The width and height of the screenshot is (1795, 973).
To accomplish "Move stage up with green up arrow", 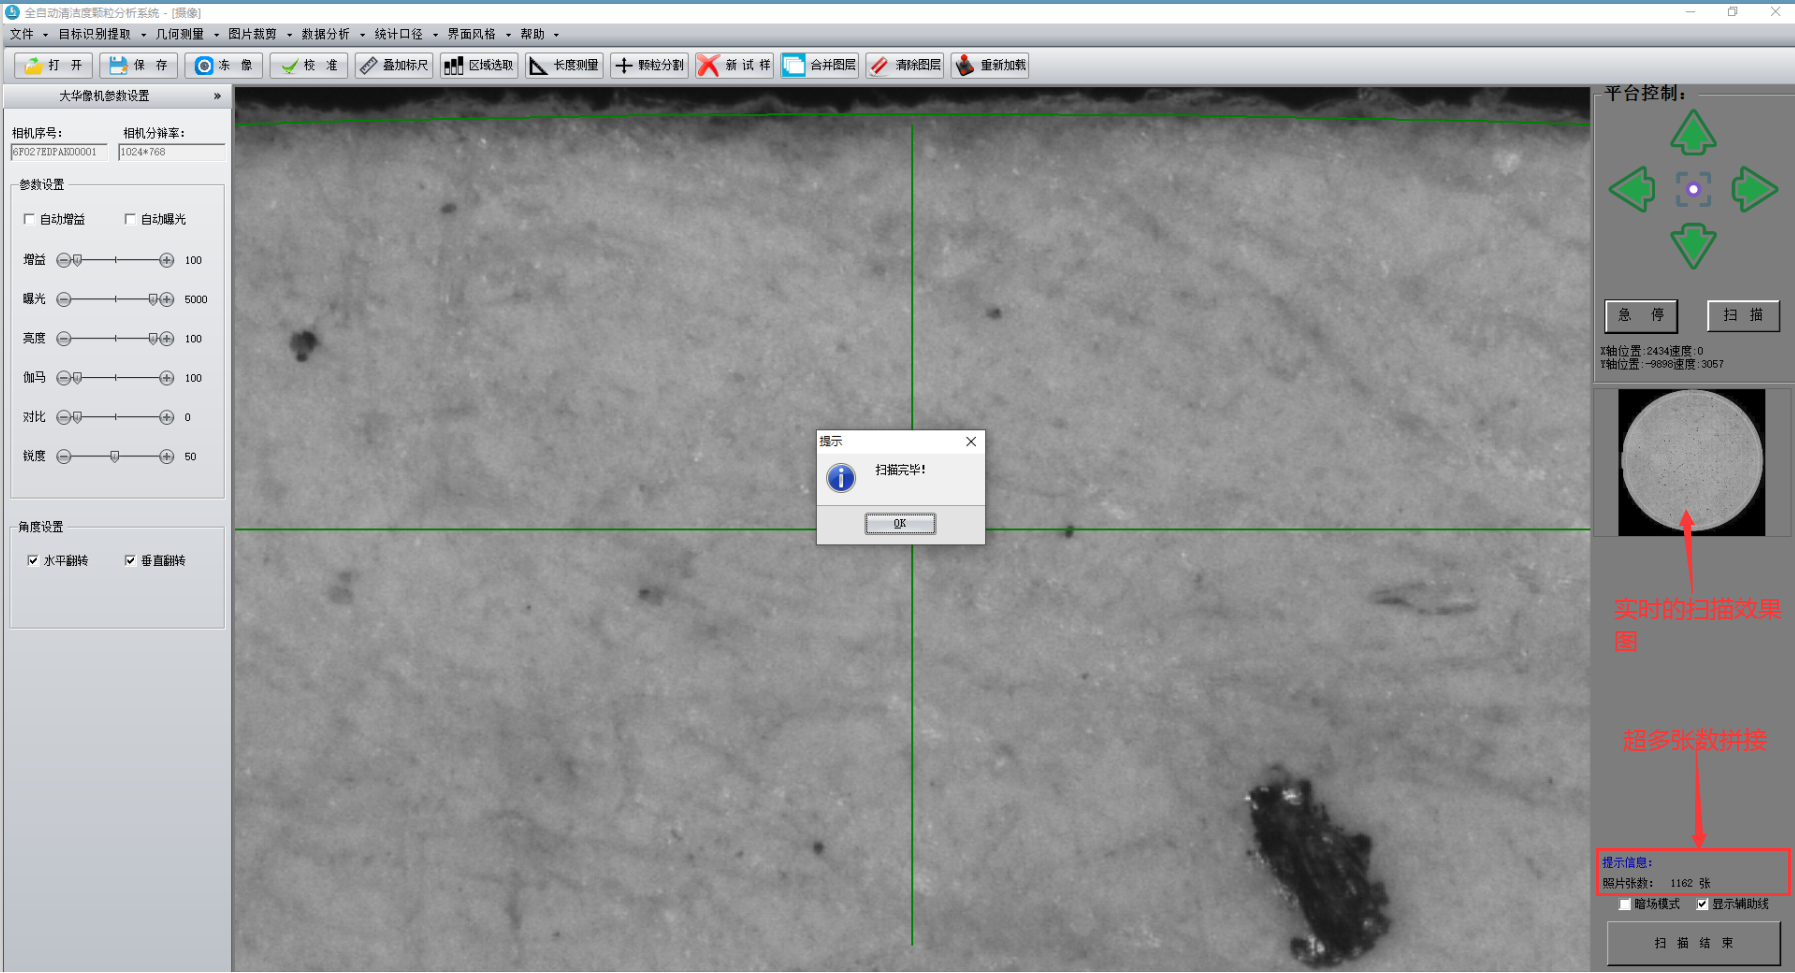I will pyautogui.click(x=1693, y=133).
